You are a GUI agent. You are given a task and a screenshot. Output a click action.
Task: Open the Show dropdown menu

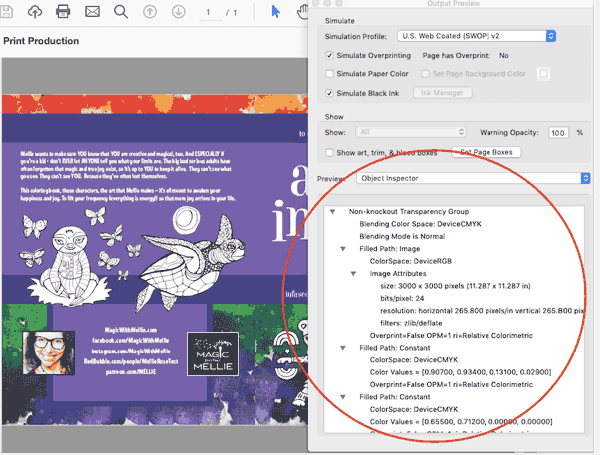coord(411,132)
